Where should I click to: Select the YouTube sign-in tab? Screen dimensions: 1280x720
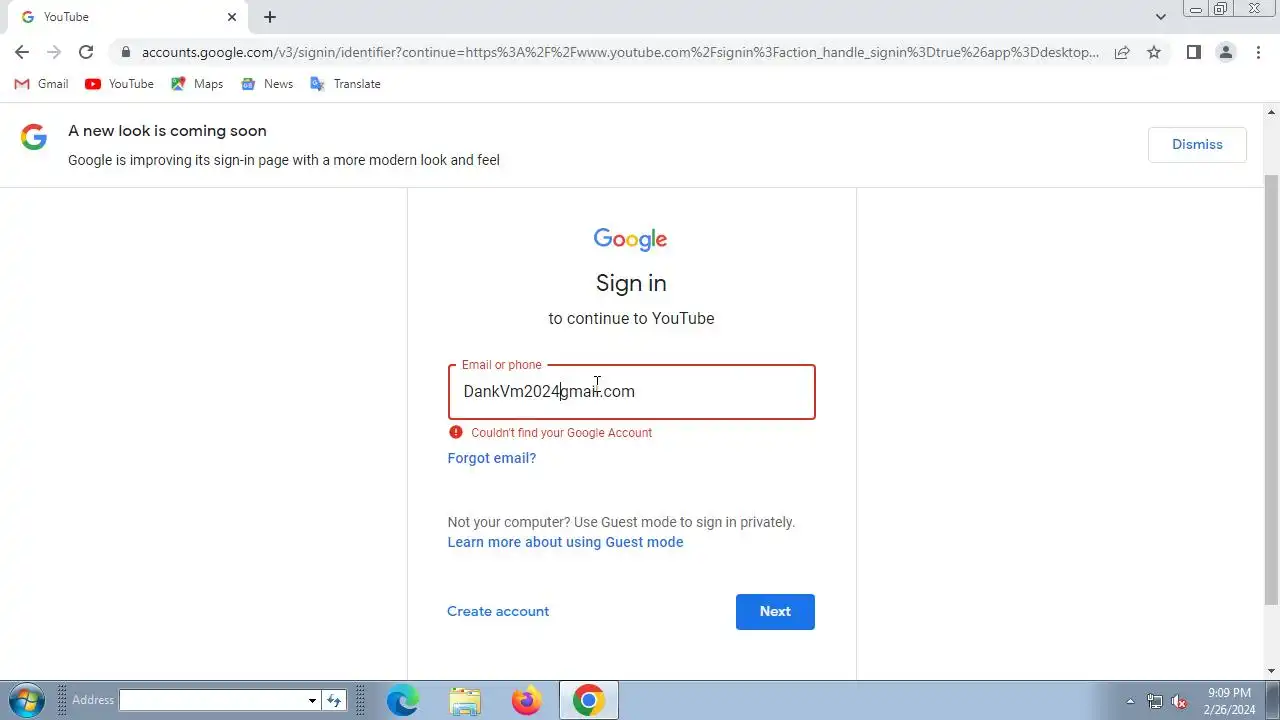pyautogui.click(x=128, y=17)
